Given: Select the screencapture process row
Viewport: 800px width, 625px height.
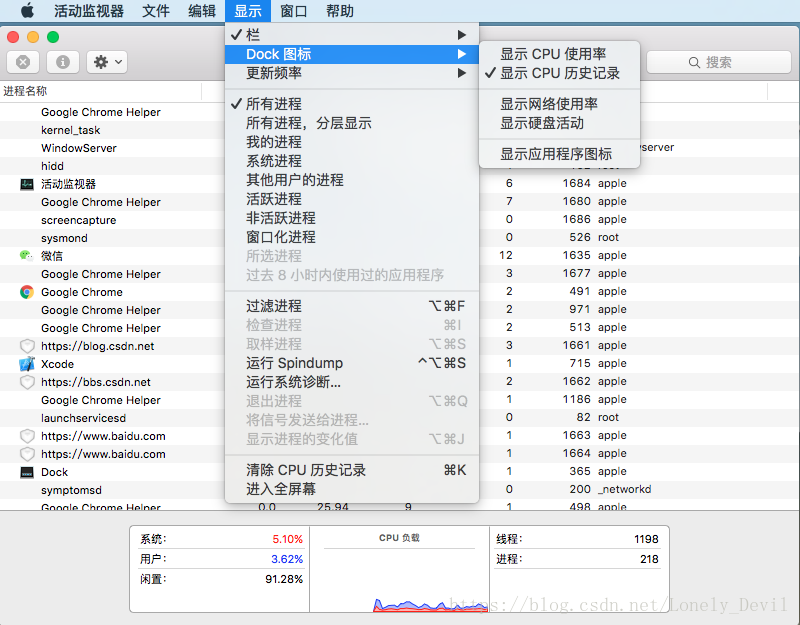Looking at the screenshot, I should coord(112,220).
